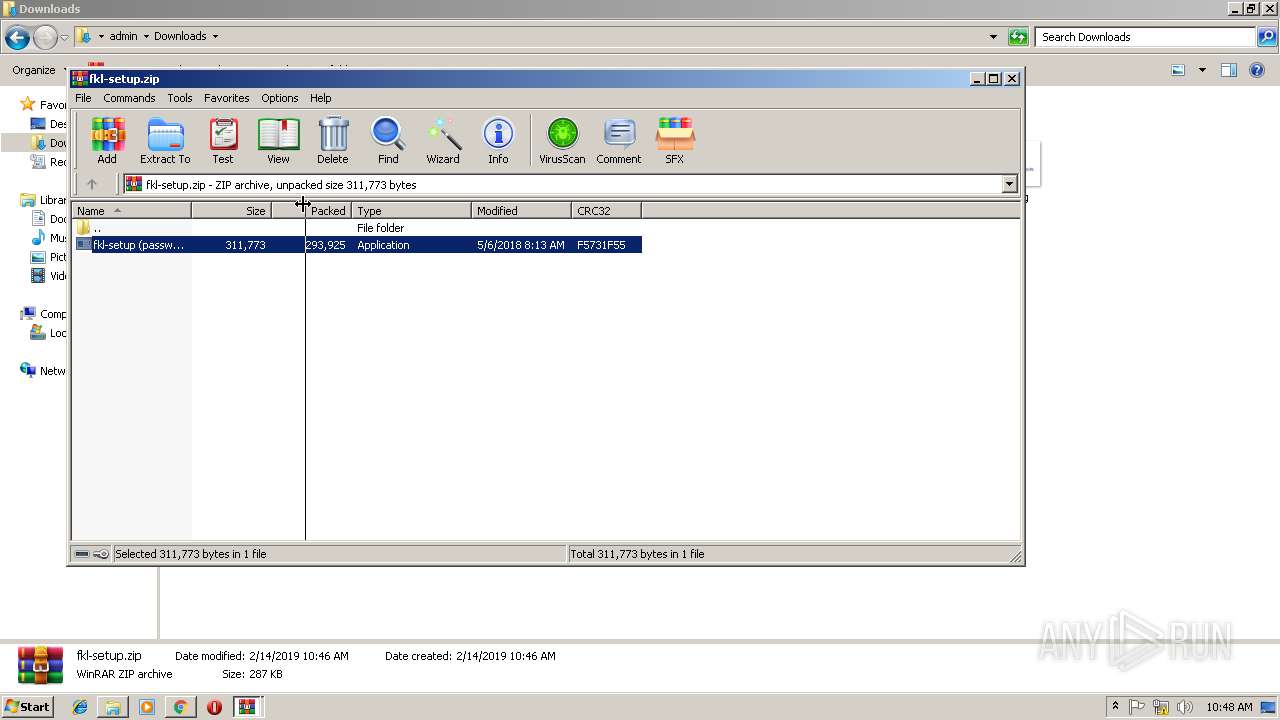Image resolution: width=1280 pixels, height=720 pixels.
Task: Click the modified date 5/6/2018 8:13 AM
Action: click(x=520, y=245)
